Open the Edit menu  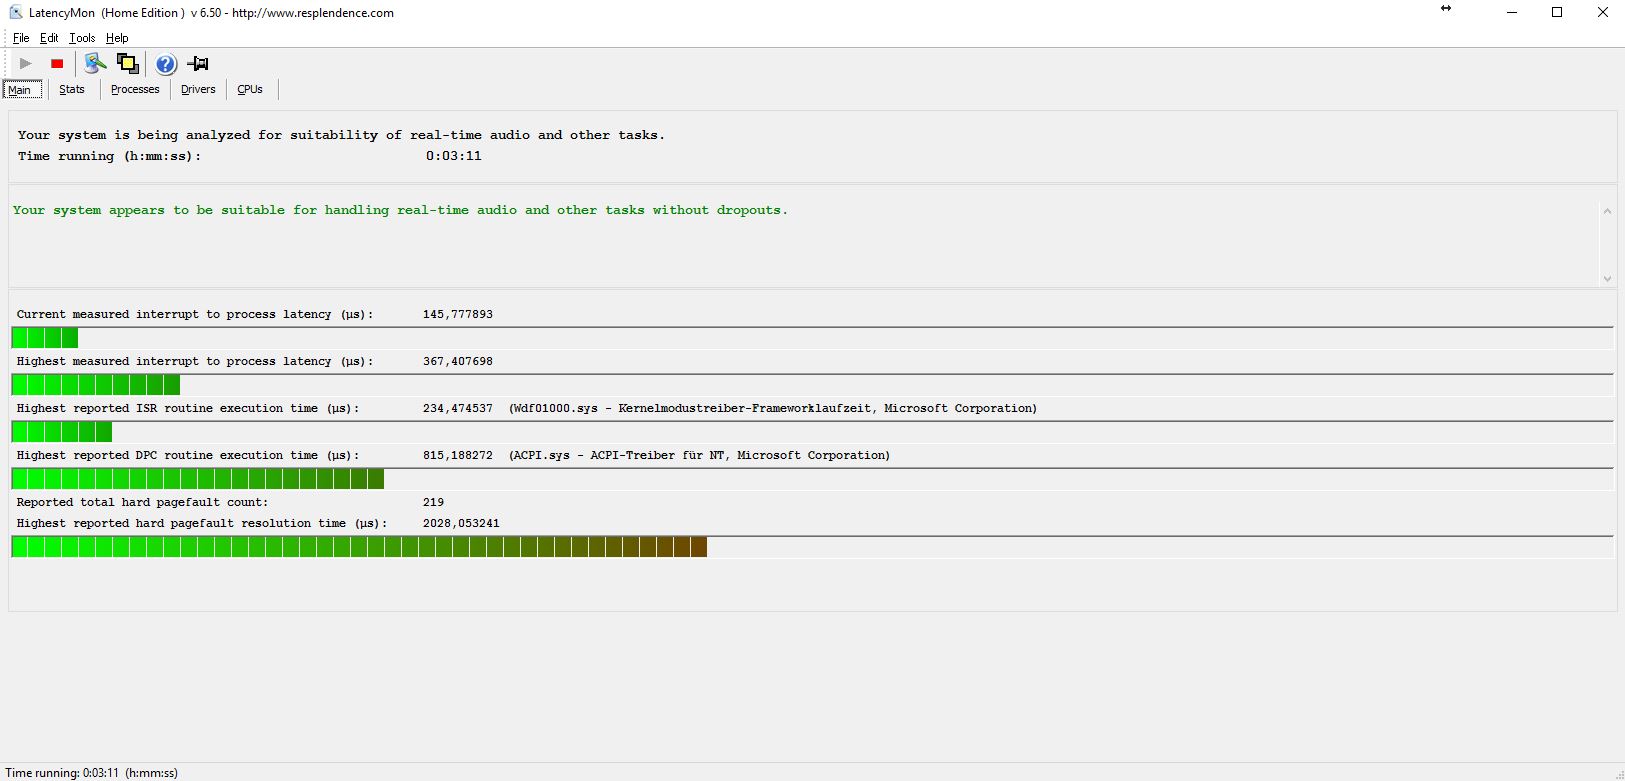point(49,38)
